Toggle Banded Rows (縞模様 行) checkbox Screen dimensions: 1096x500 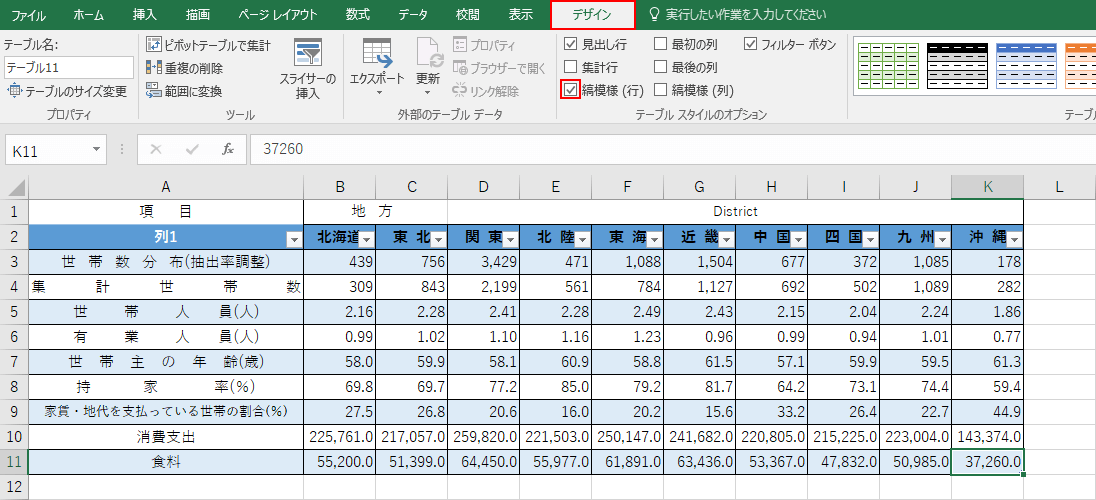570,90
